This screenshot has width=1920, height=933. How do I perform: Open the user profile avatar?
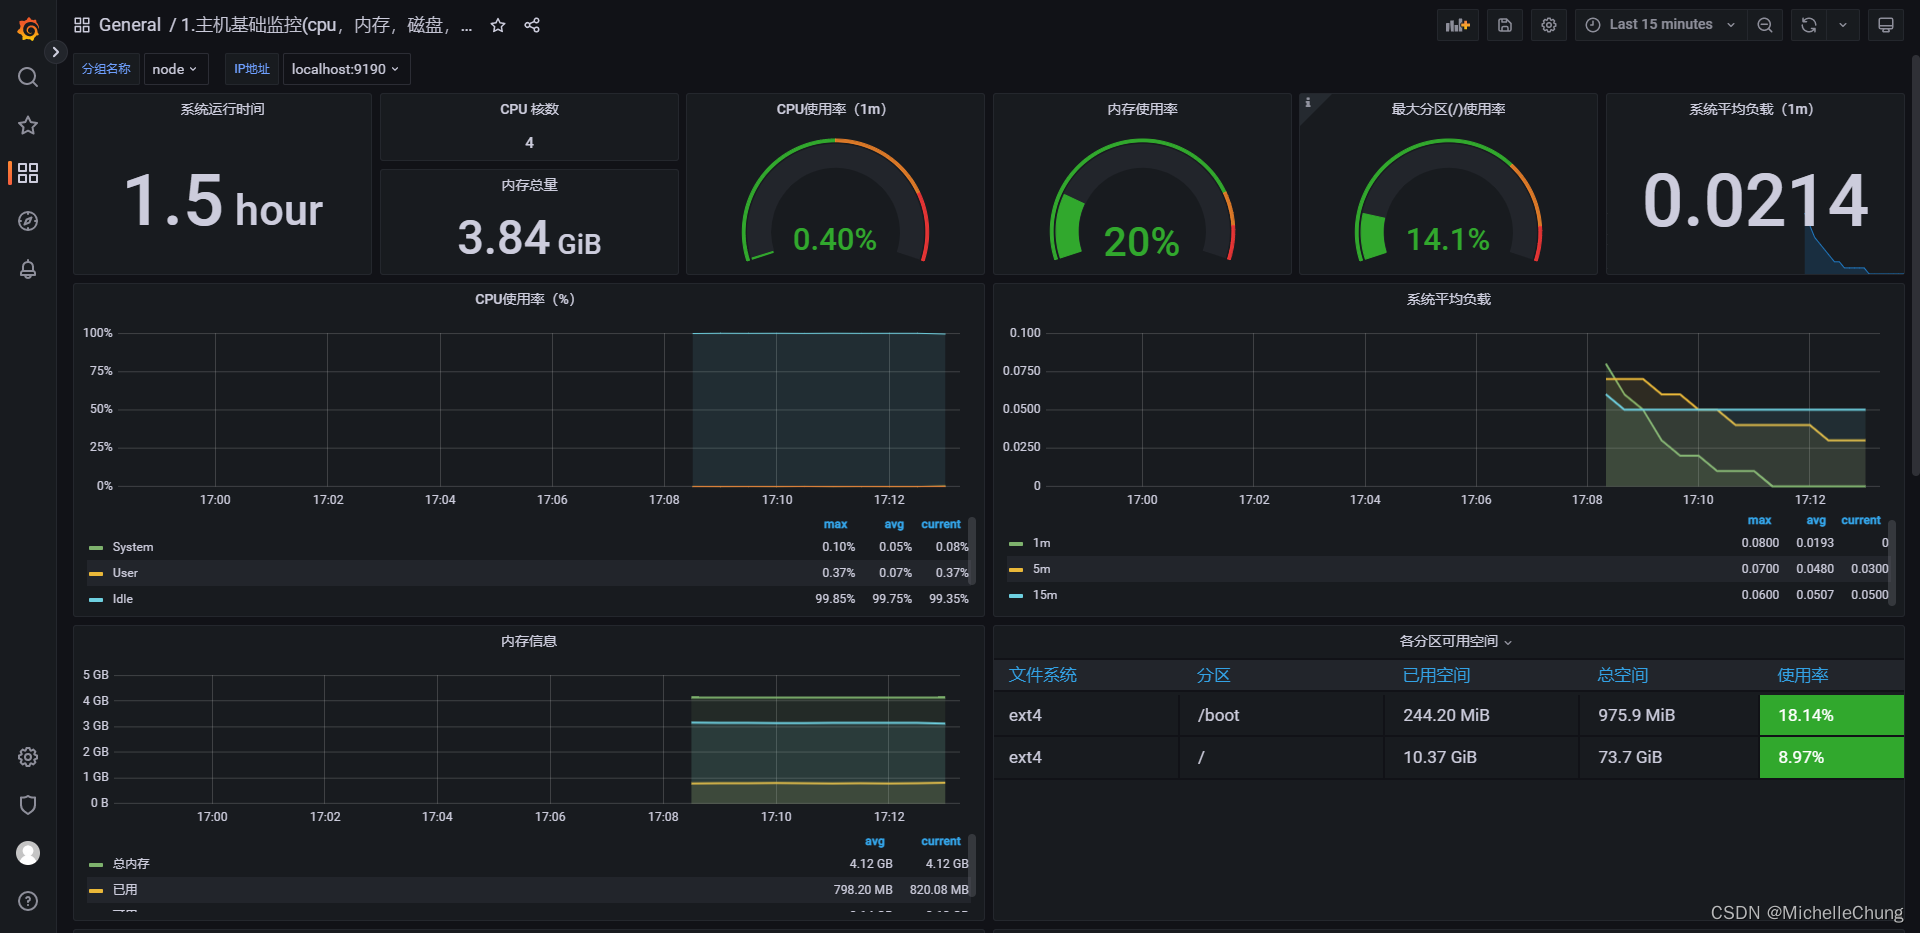pyautogui.click(x=28, y=853)
